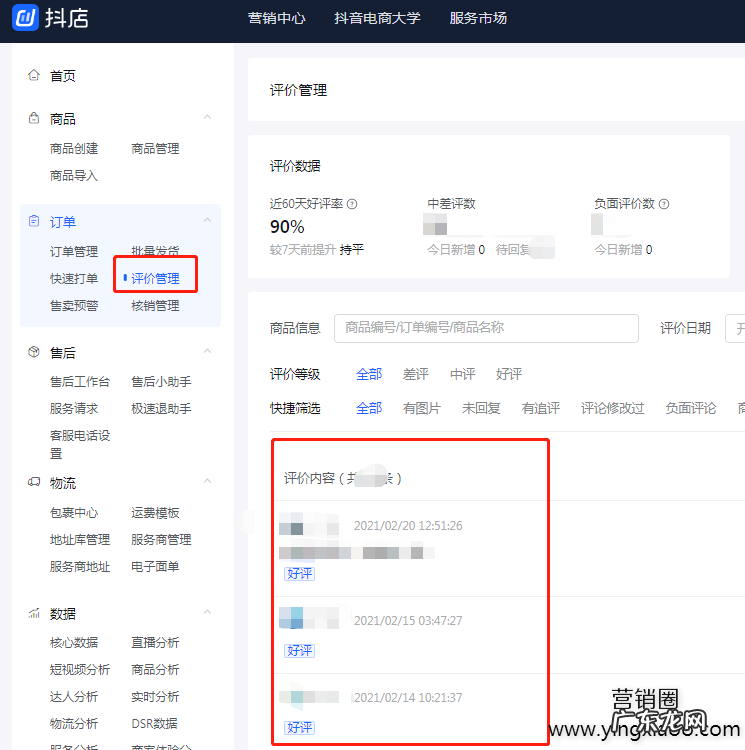This screenshot has height=750, width=745.
Task: Filter 评价等级 by 差评
Action: click(x=416, y=374)
